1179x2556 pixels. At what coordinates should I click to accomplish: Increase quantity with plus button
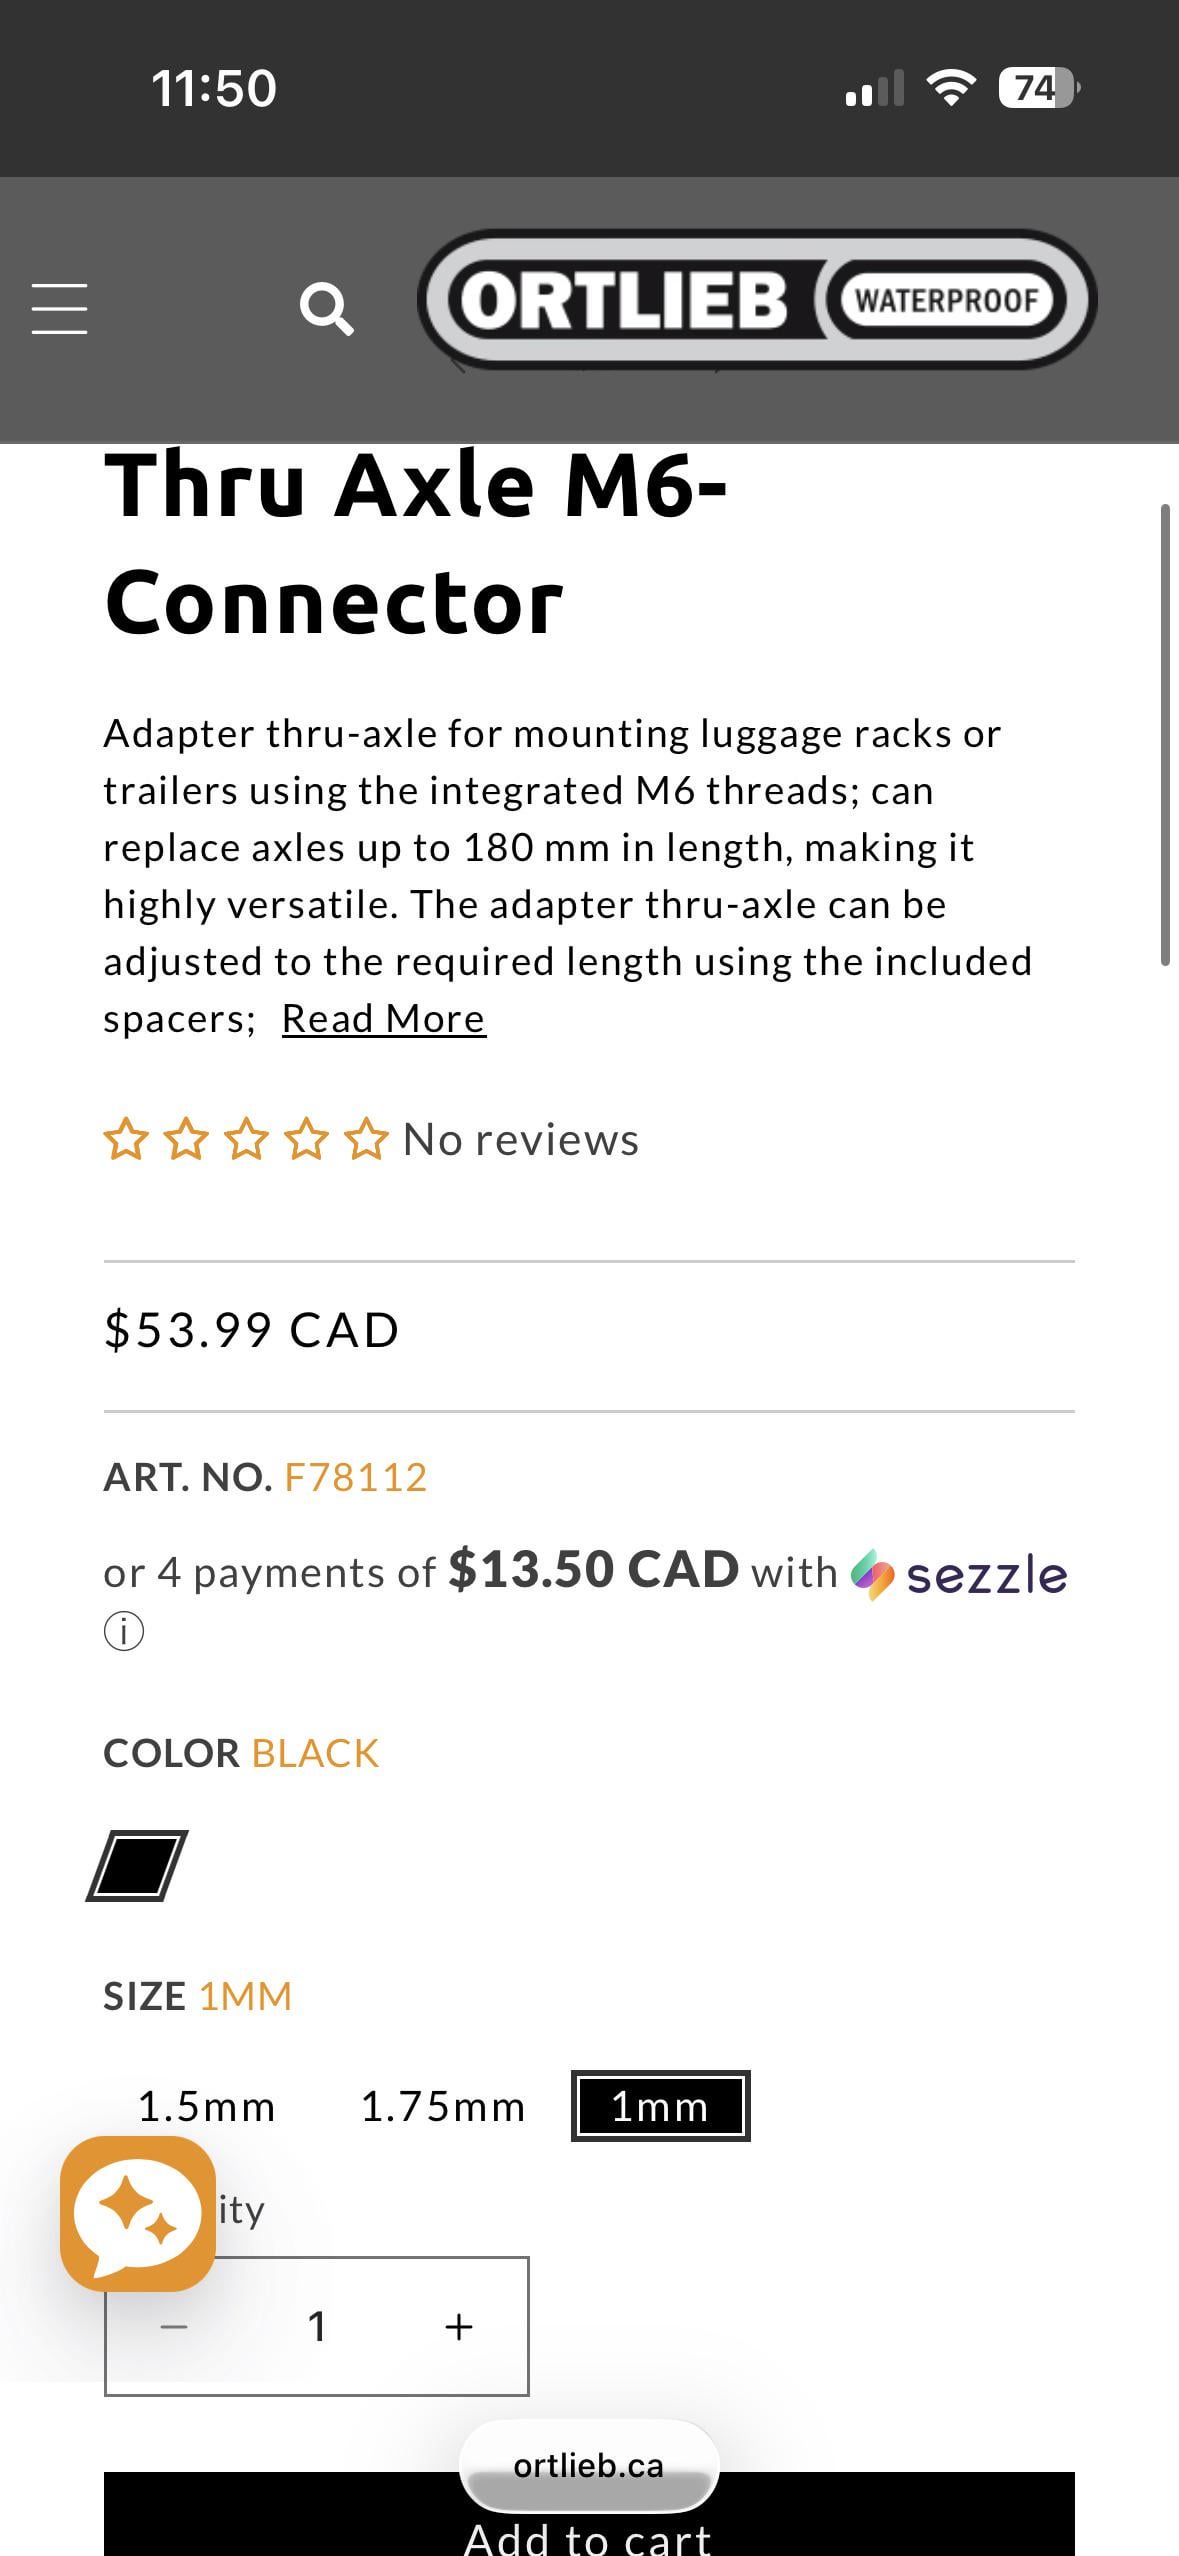458,2326
